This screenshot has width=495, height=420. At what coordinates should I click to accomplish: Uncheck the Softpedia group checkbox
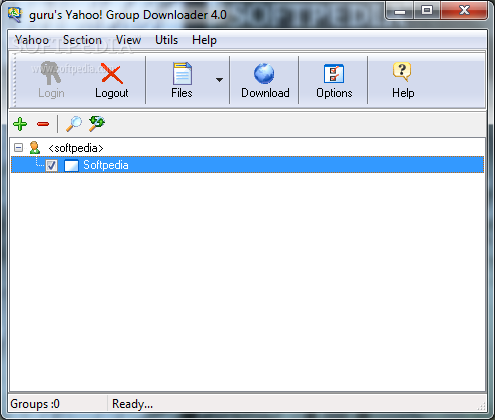[51, 165]
